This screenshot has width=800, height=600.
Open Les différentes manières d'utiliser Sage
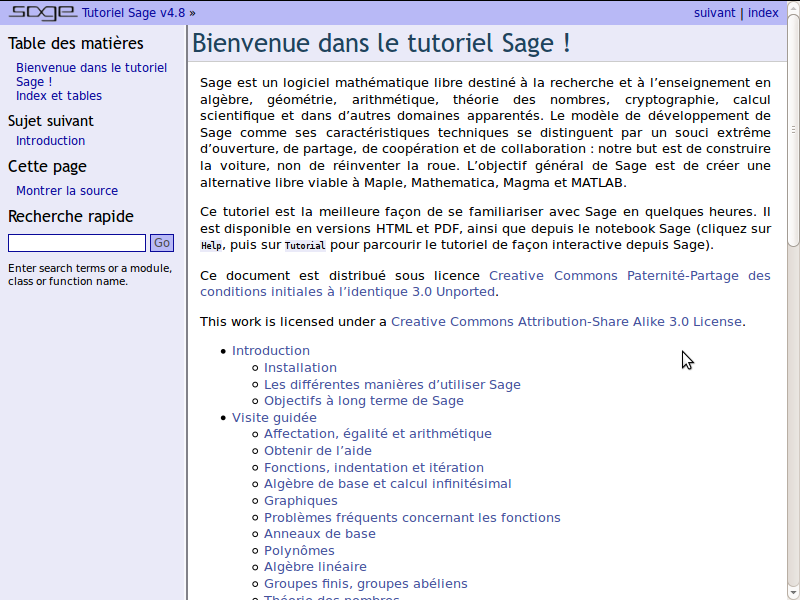tap(392, 385)
